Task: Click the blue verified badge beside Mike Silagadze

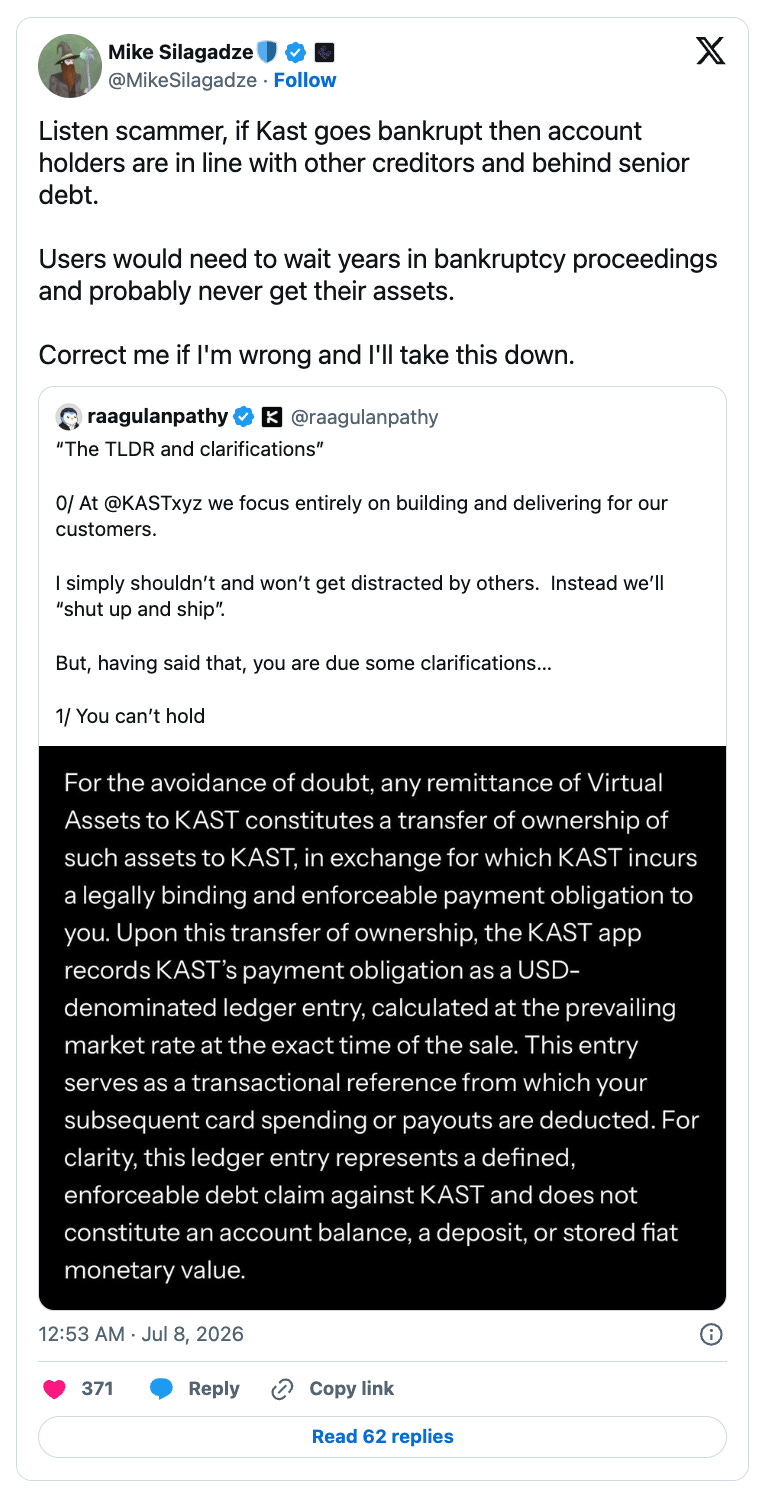Action: pos(296,52)
